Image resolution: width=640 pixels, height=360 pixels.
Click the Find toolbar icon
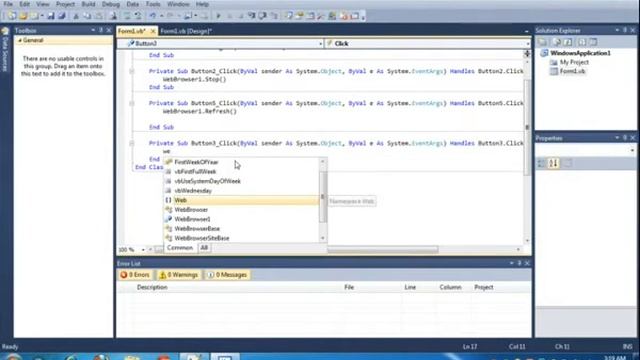pyautogui.click(x=113, y=16)
